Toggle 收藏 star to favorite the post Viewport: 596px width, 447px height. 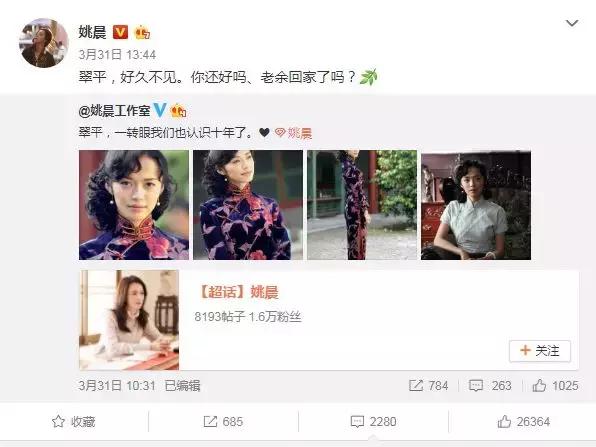click(73, 422)
